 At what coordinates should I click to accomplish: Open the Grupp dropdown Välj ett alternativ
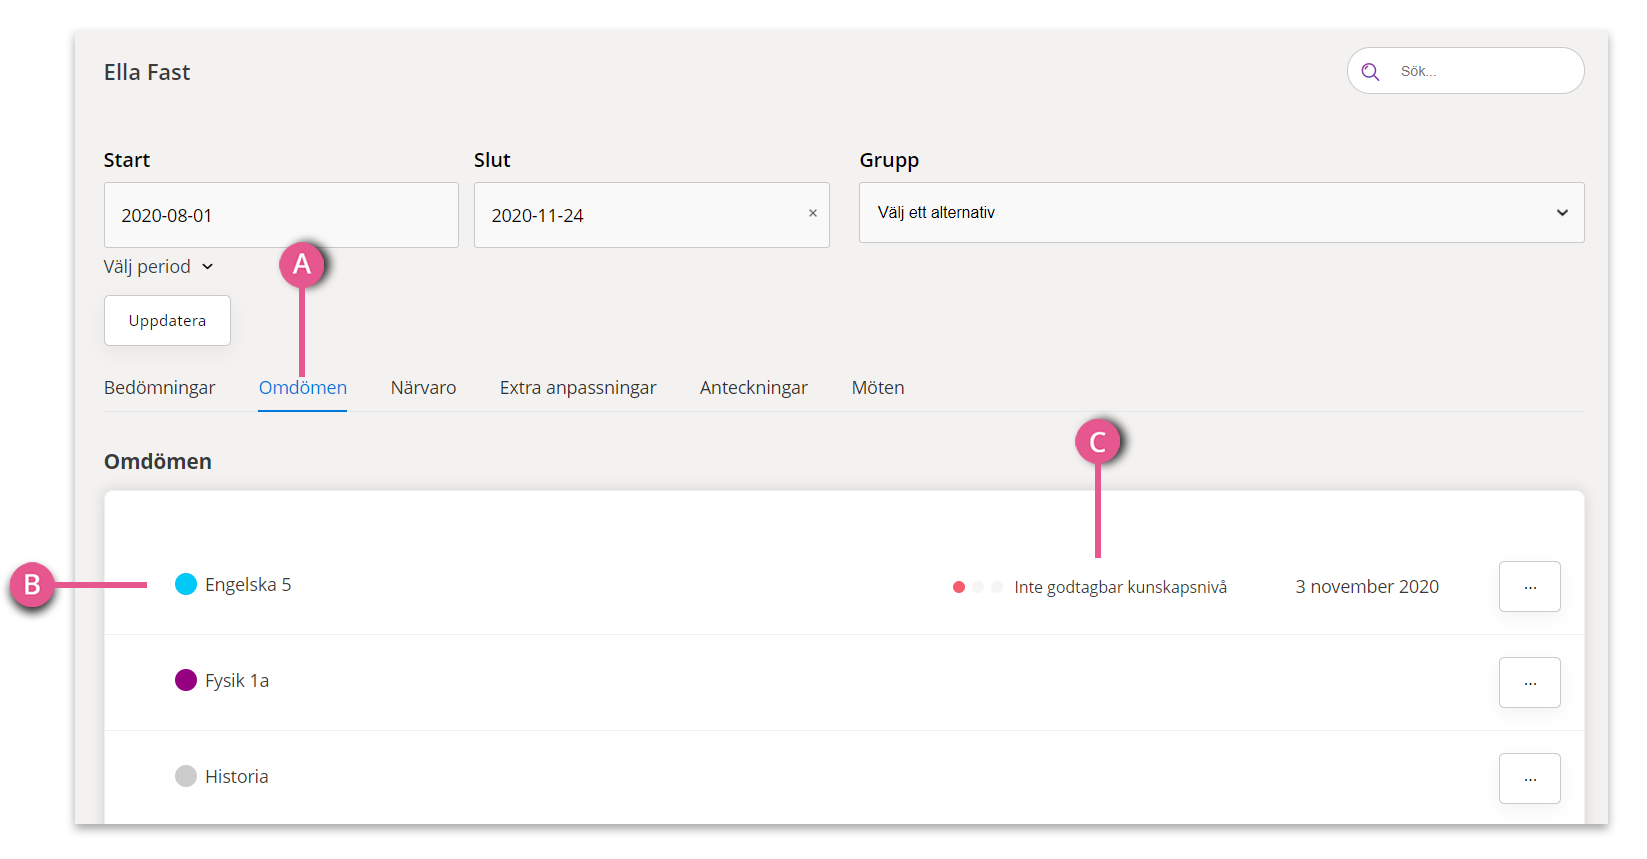tap(1221, 212)
